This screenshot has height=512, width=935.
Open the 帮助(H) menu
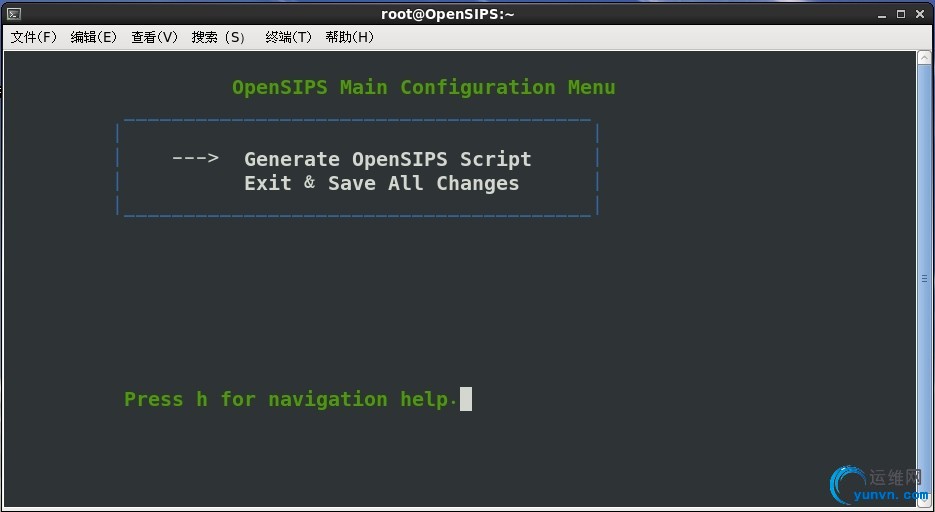(349, 37)
